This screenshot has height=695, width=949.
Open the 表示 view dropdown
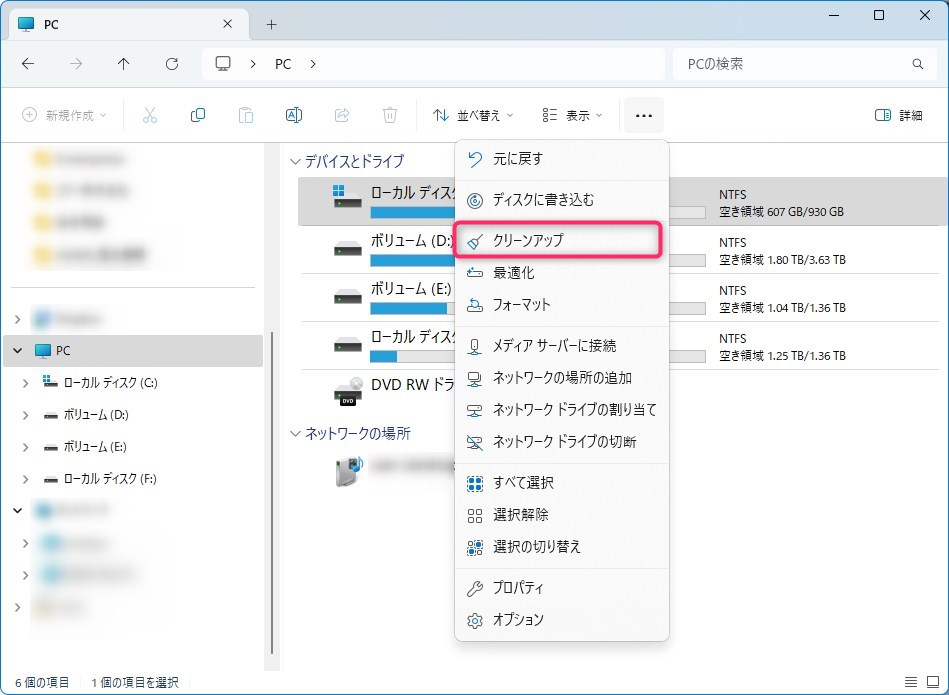pyautogui.click(x=573, y=116)
